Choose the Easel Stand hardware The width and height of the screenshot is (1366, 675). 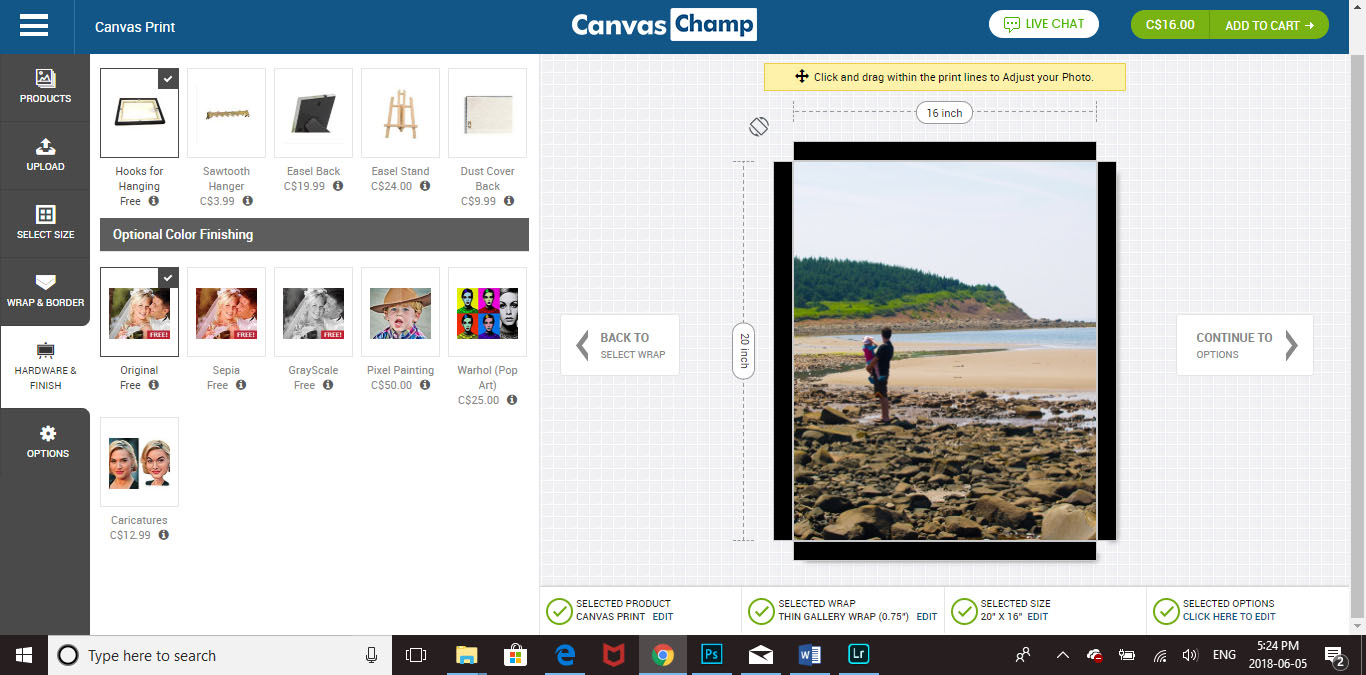(x=400, y=113)
